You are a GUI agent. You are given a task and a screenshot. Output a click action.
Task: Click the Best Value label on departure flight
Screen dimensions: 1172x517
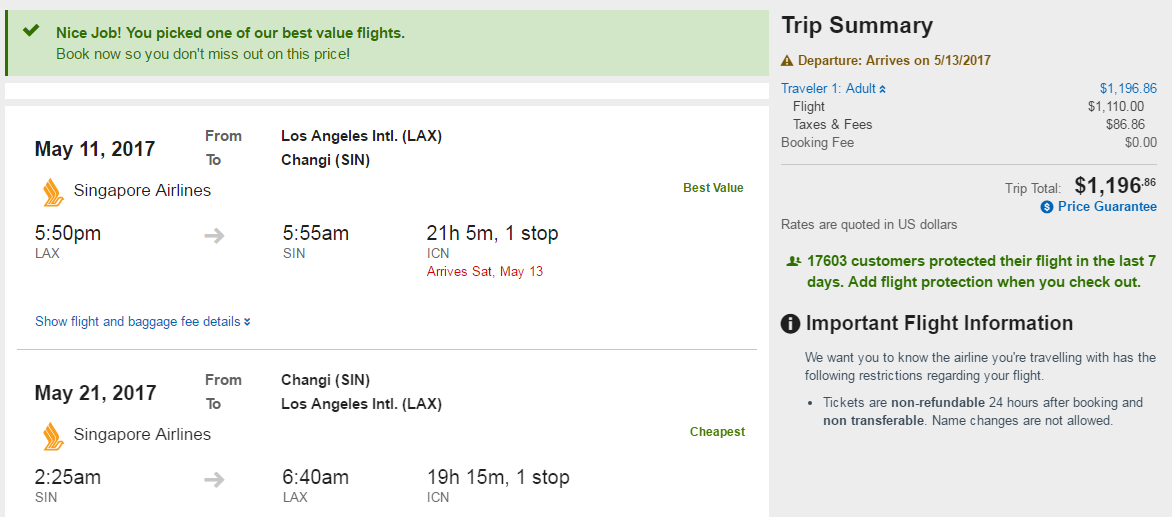tap(713, 188)
